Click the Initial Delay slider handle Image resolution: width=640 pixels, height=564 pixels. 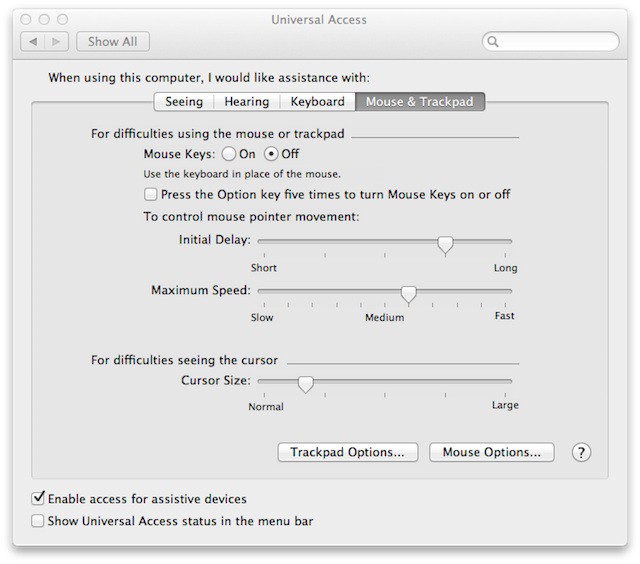point(446,244)
